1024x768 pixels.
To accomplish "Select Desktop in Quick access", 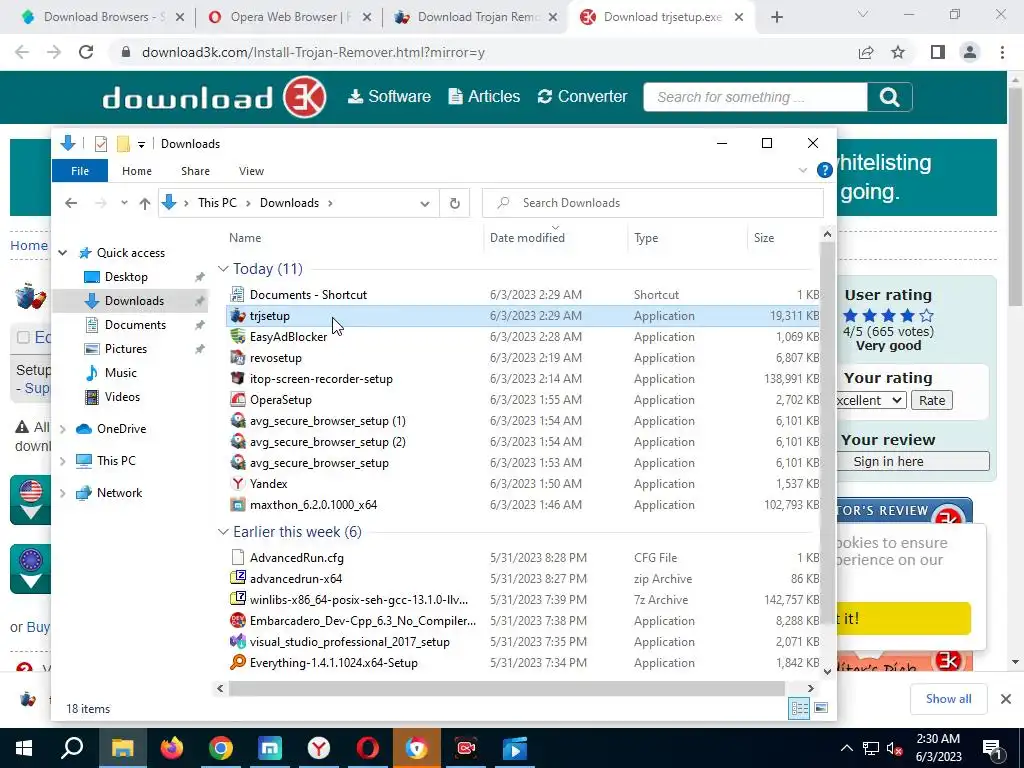I will click(125, 277).
